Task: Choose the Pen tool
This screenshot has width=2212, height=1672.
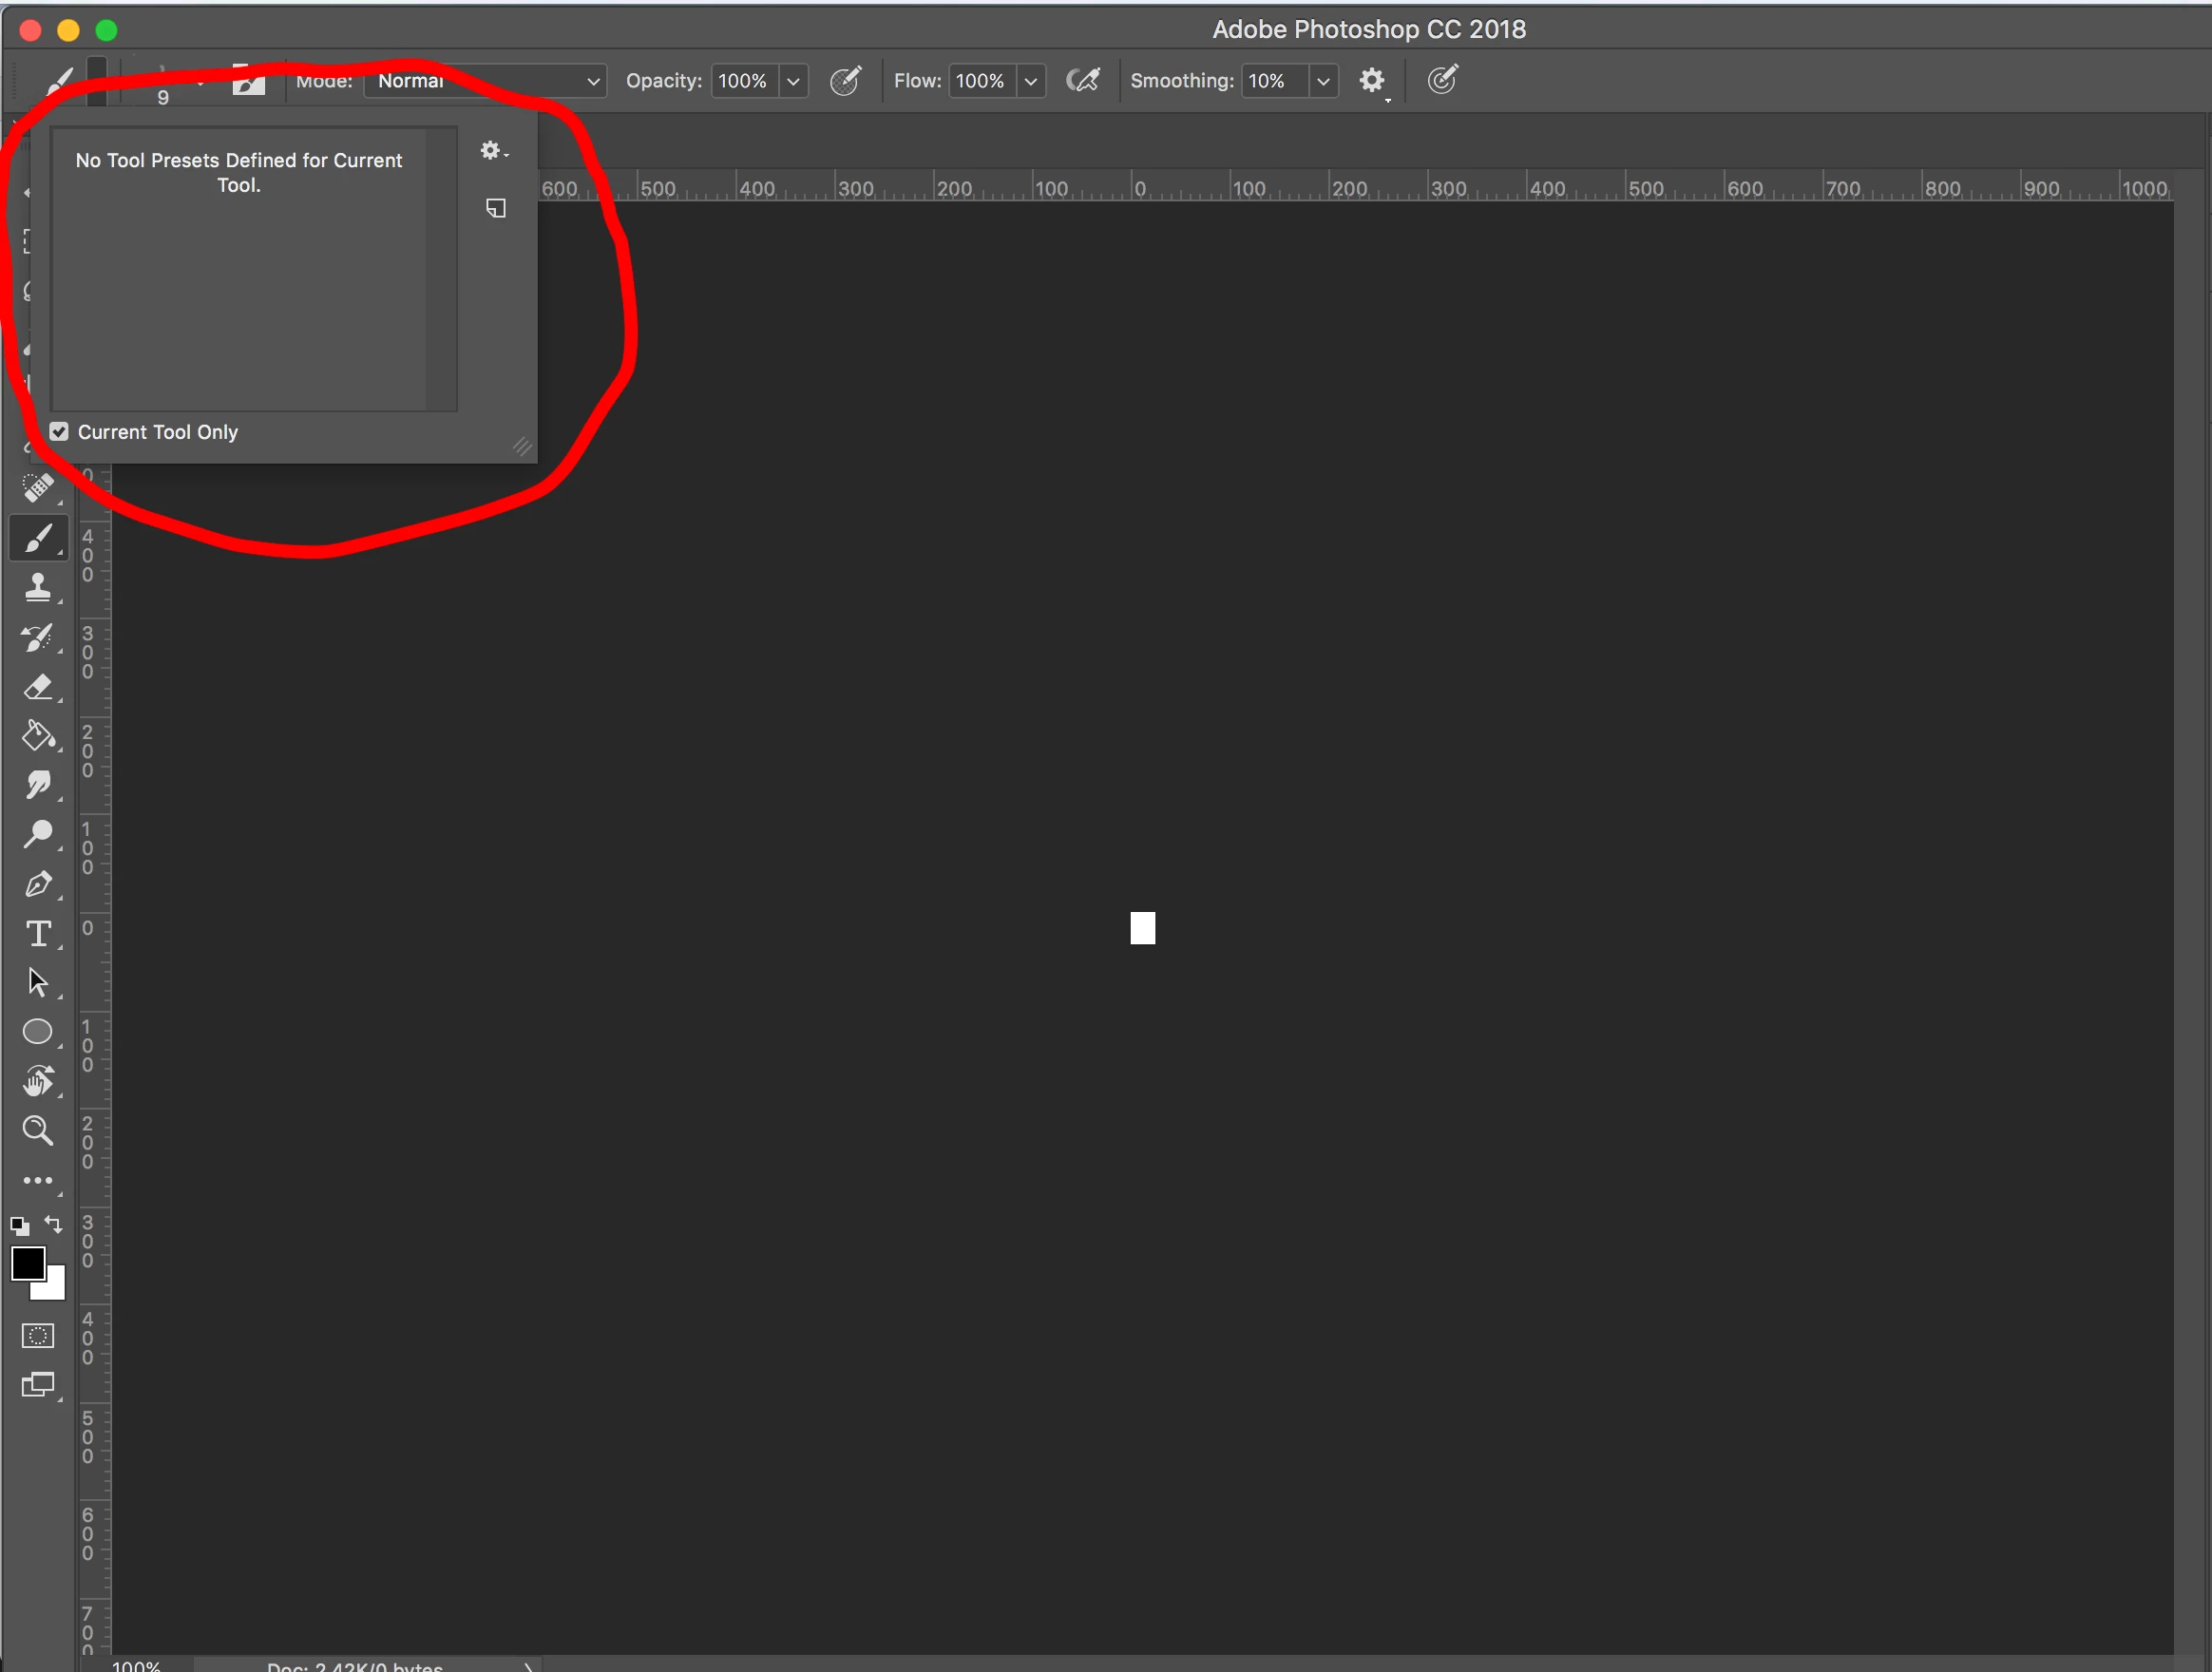Action: (x=38, y=884)
